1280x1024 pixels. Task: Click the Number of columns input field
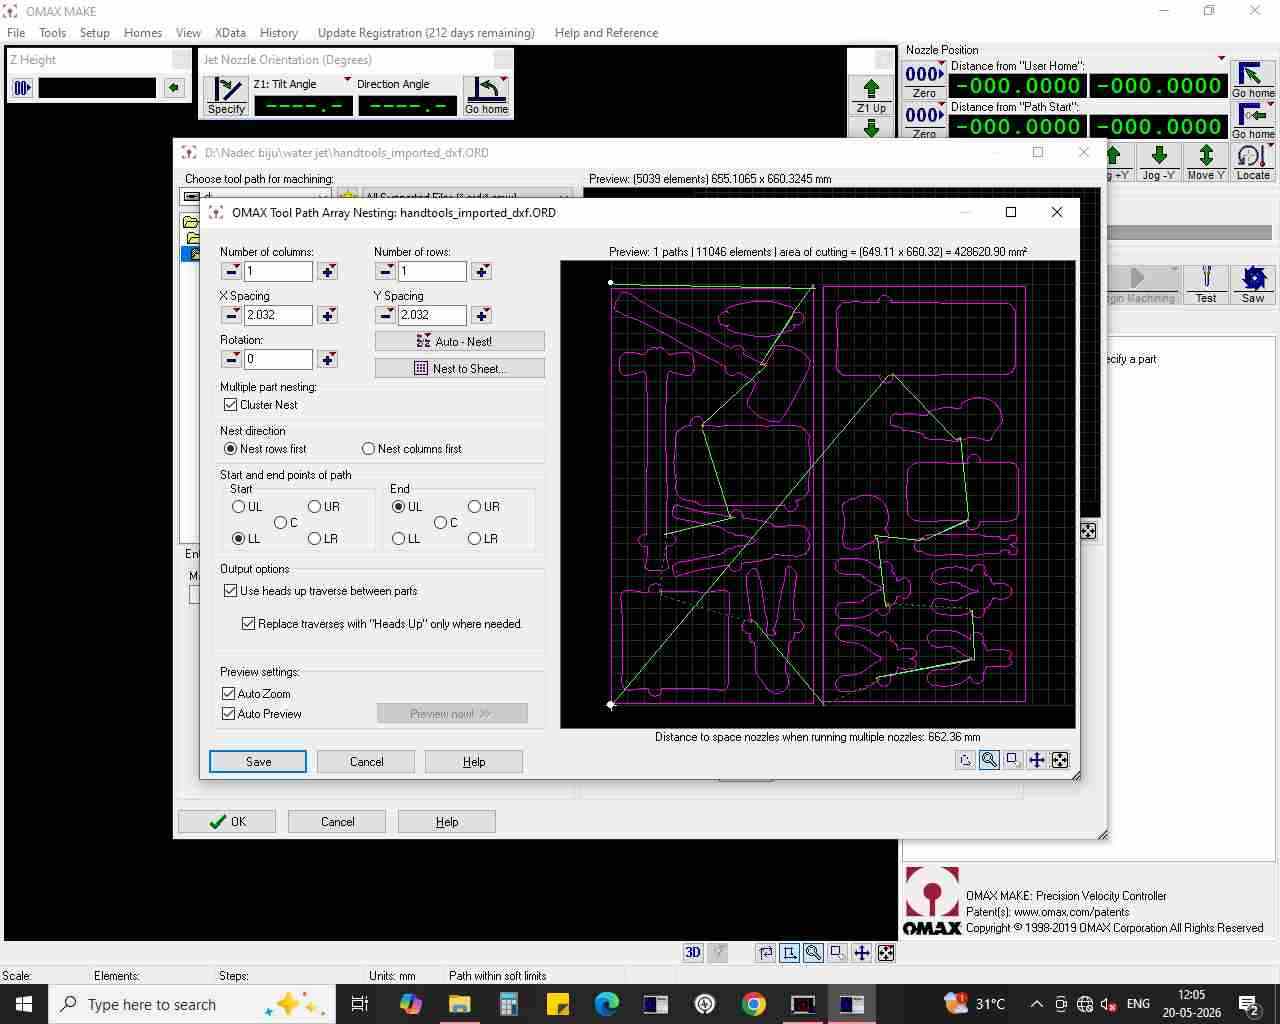point(278,271)
